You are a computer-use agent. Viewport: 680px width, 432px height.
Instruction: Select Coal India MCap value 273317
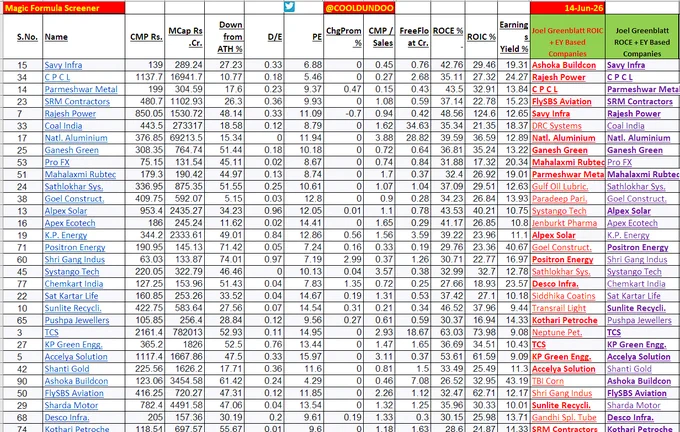185,126
